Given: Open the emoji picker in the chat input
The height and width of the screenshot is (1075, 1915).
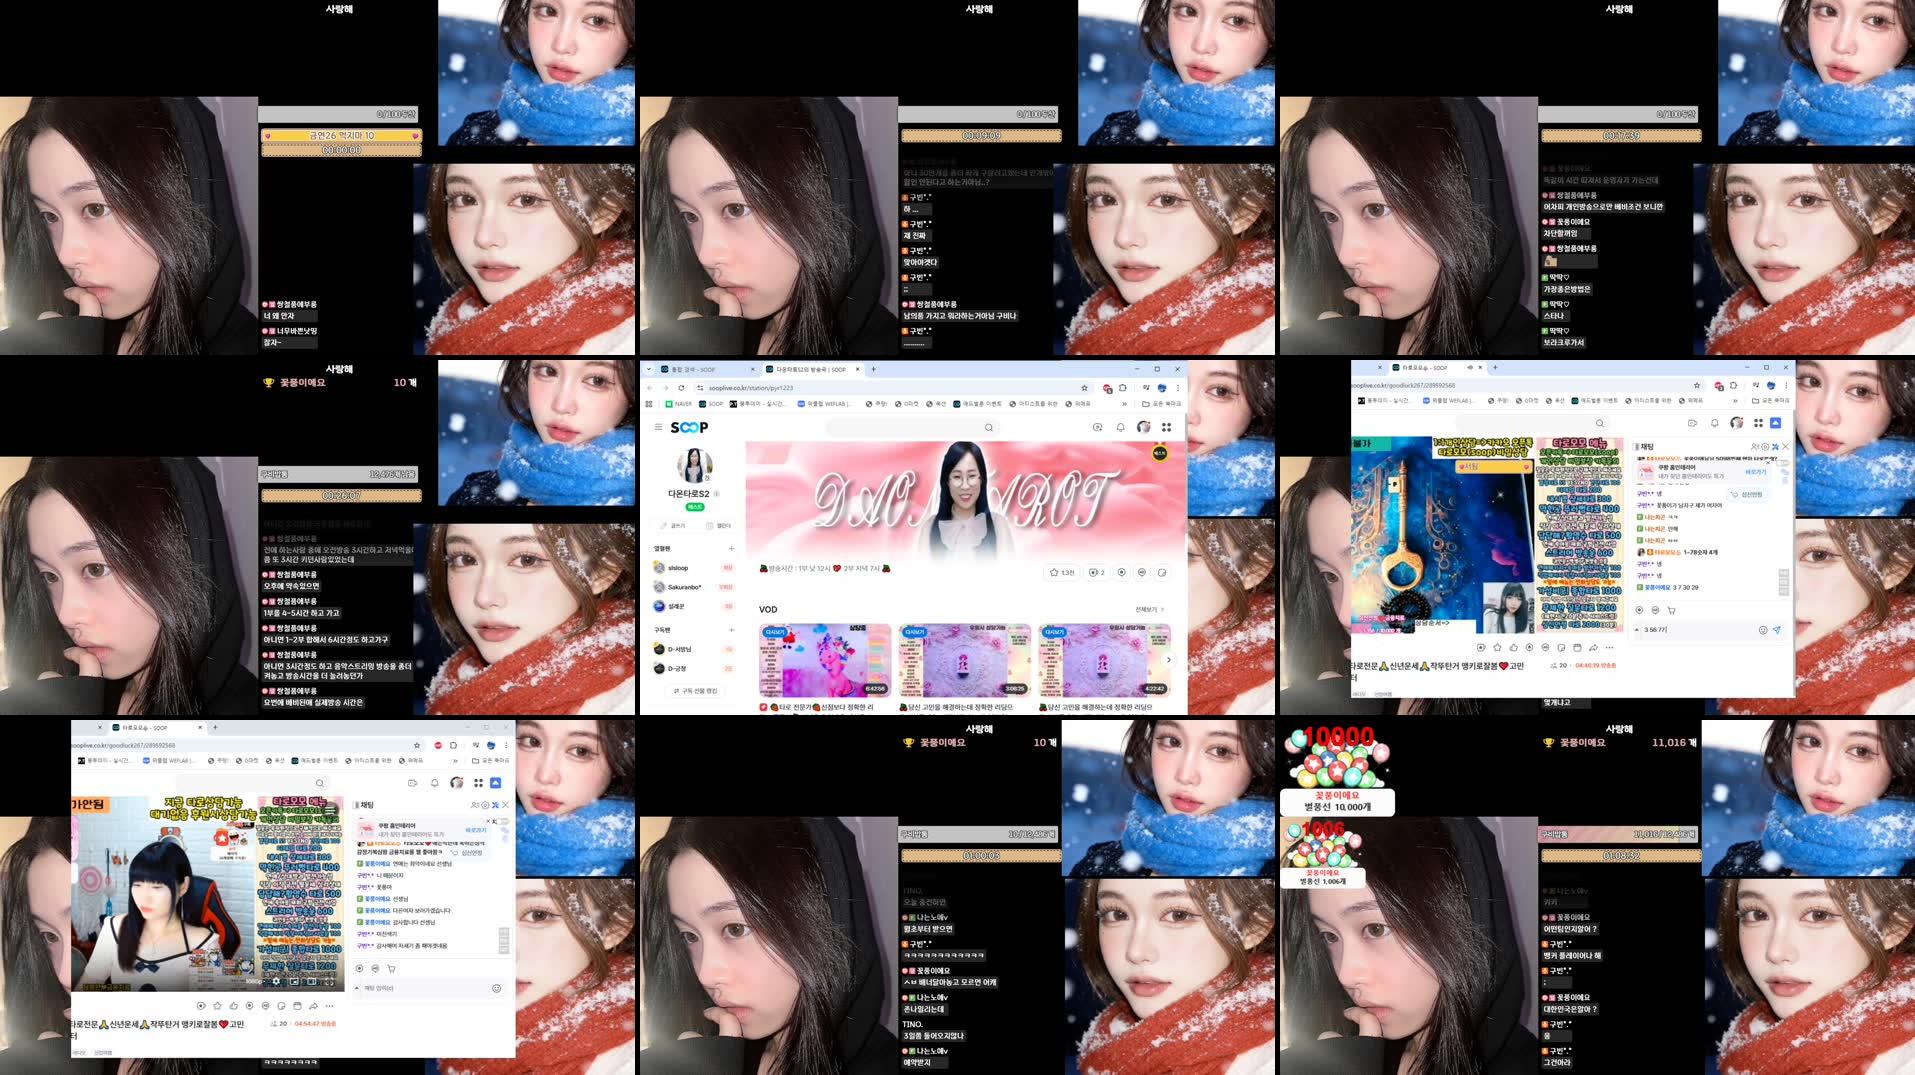Looking at the screenshot, I should point(1761,630).
